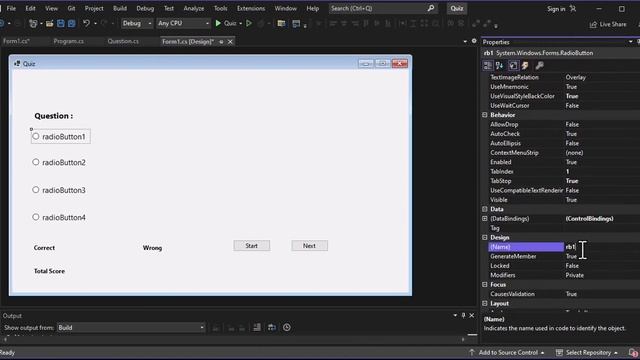Click Add to Source Control

507,353
